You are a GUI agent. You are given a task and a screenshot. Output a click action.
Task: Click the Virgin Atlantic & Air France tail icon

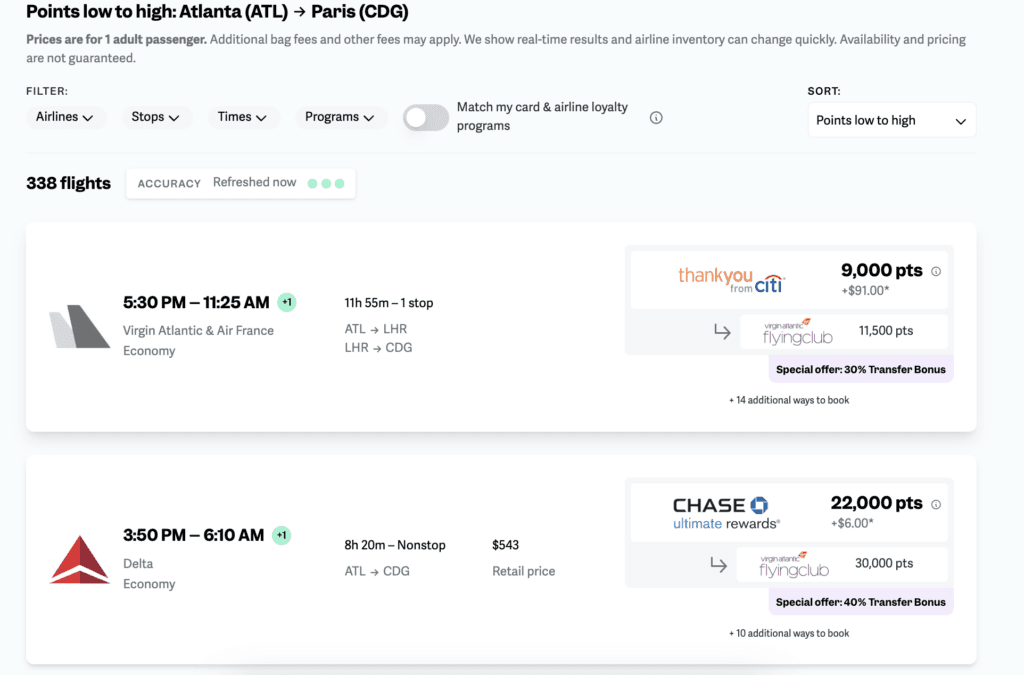(80, 327)
